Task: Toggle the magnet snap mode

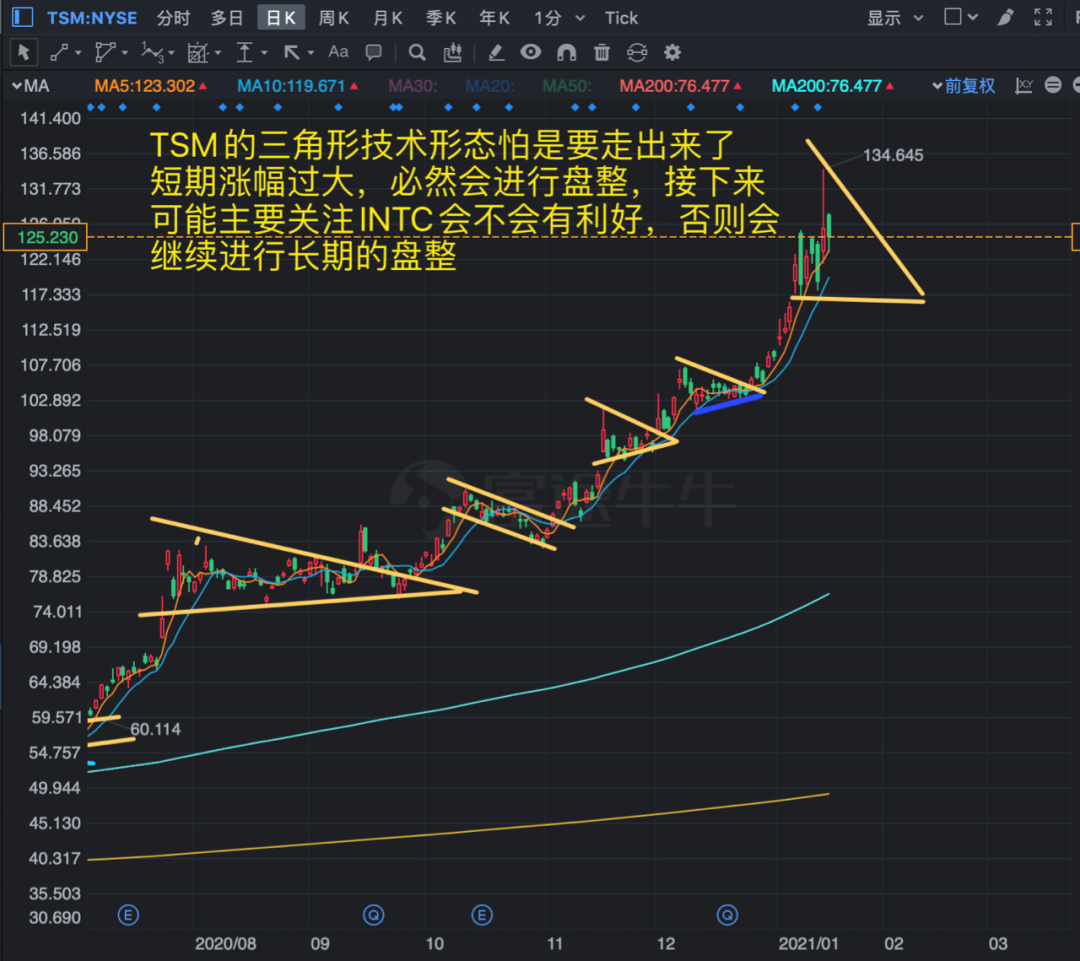Action: [x=566, y=52]
